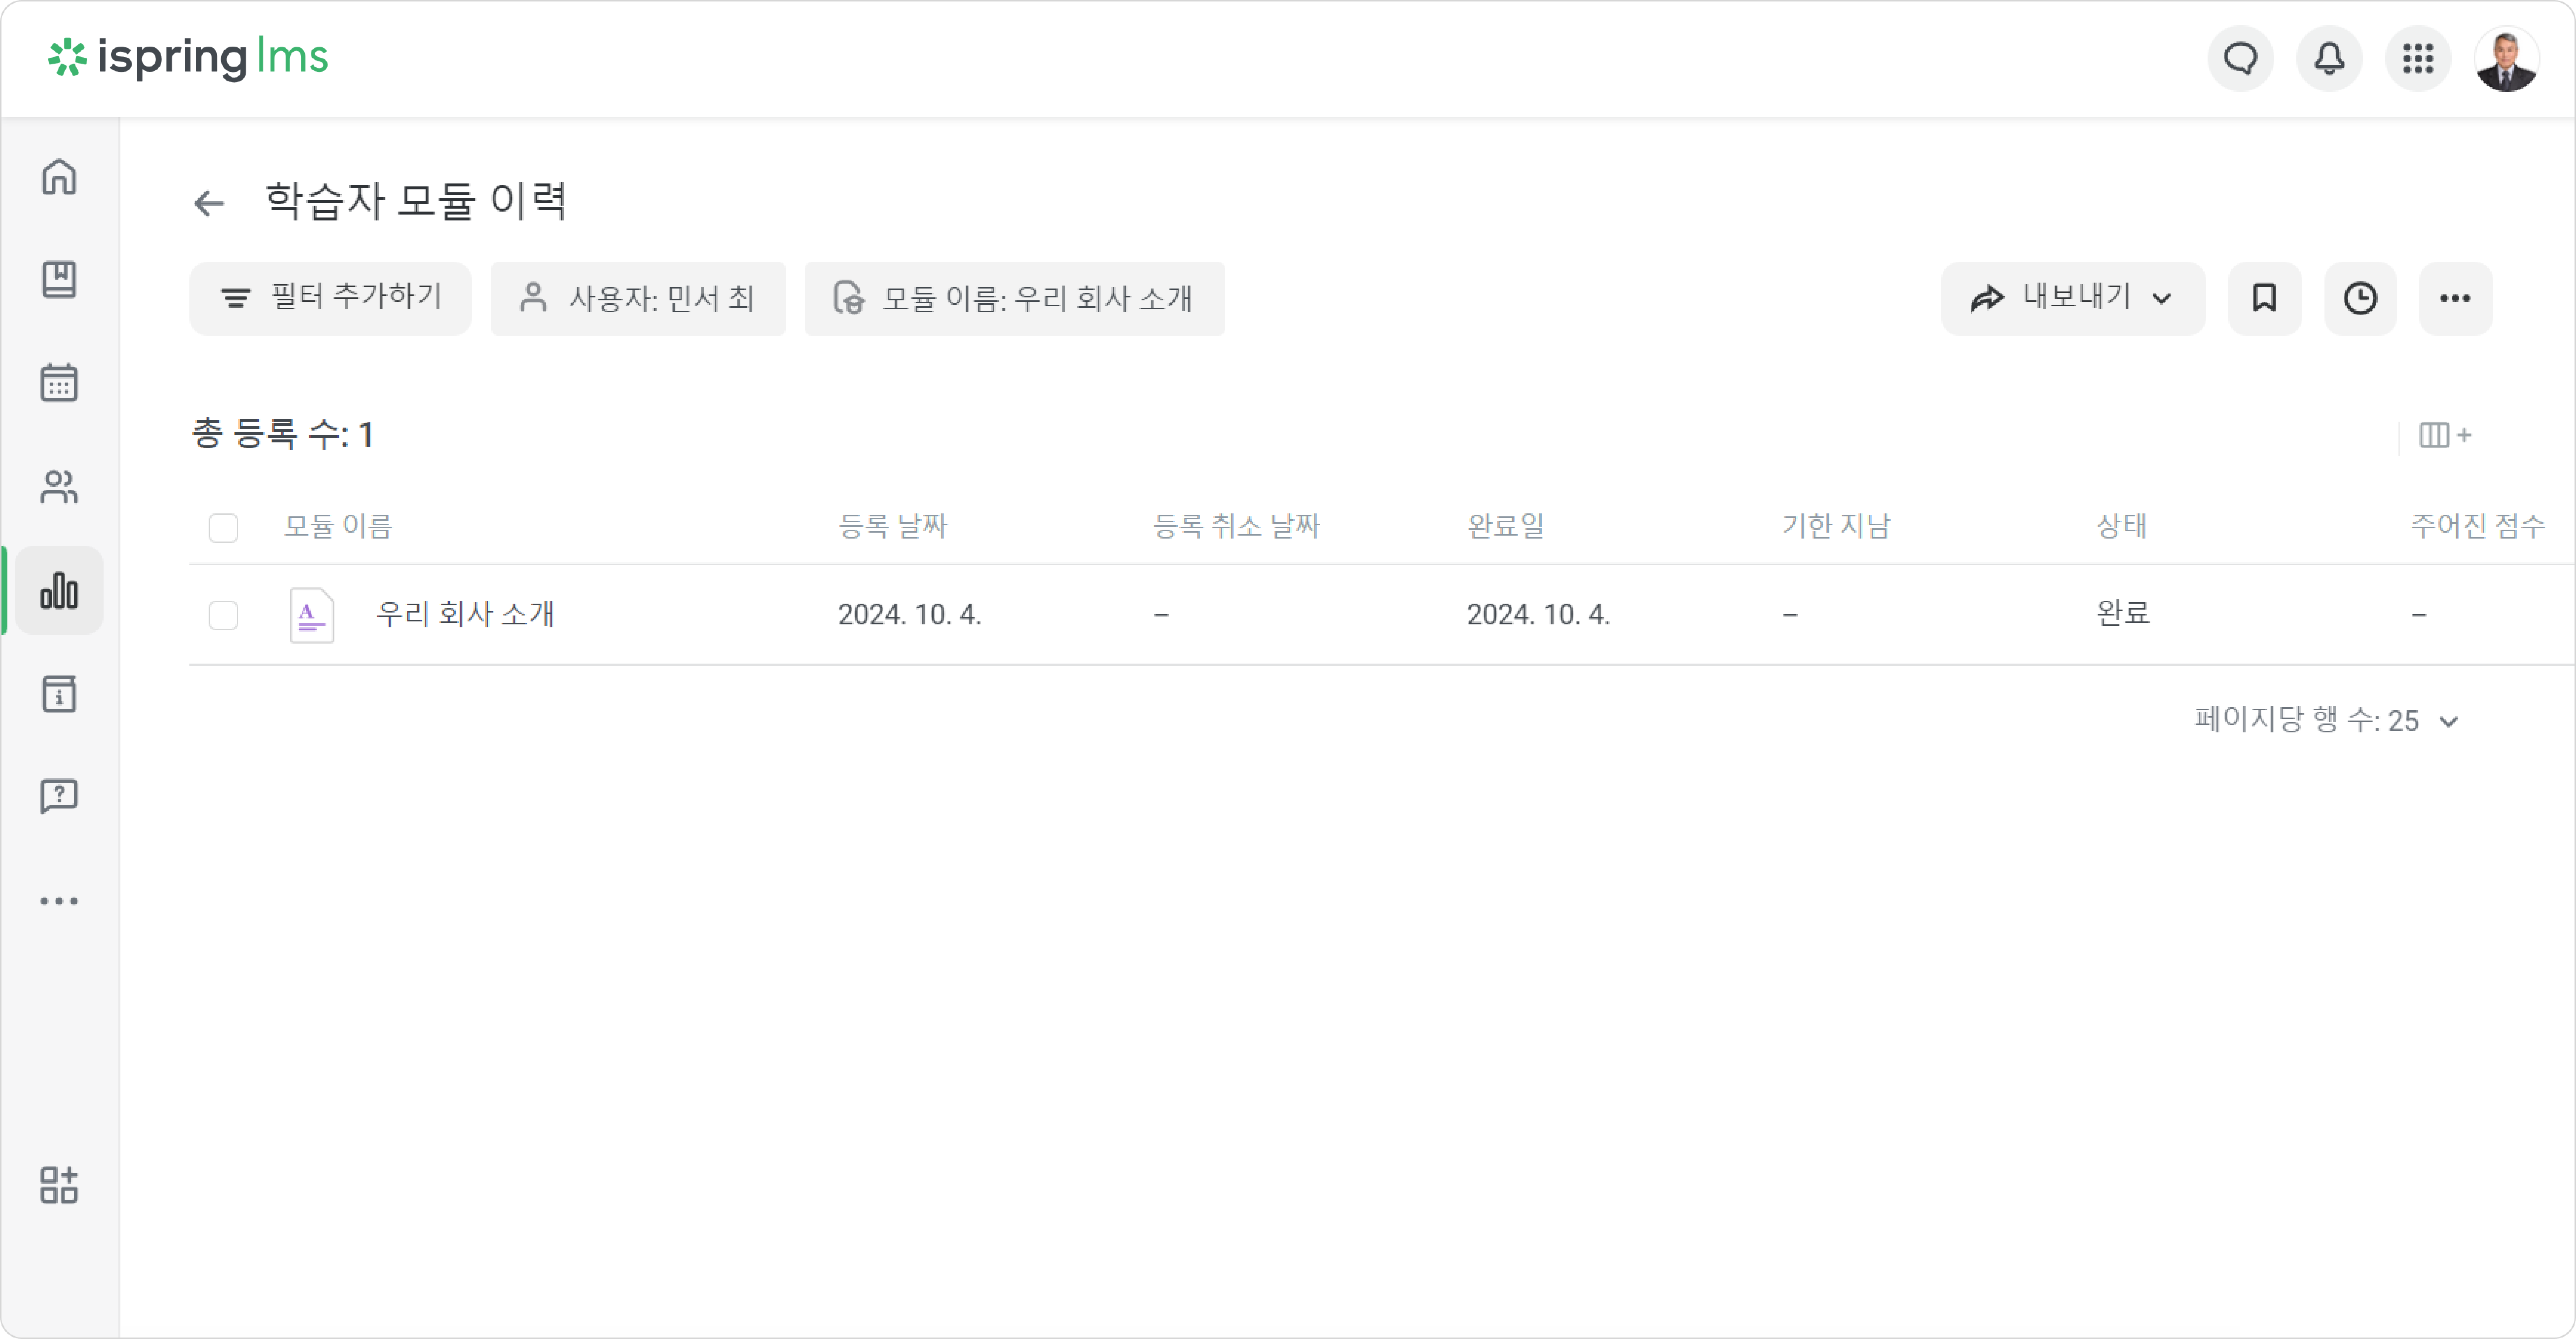Open the reports bar chart icon
This screenshot has height=1339, width=2576.
point(59,590)
